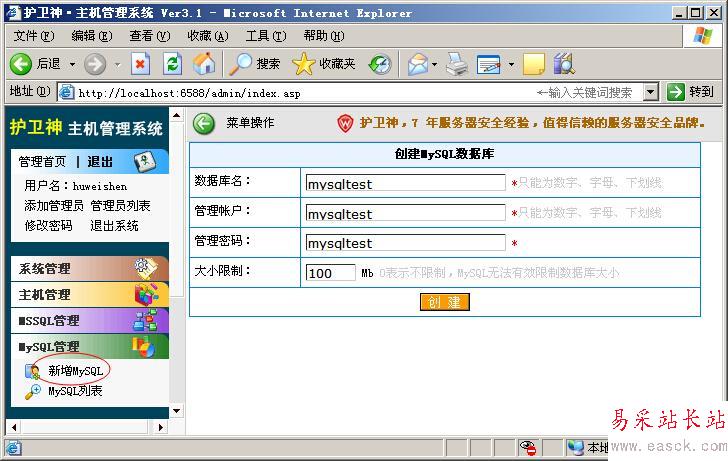This screenshot has height=461, width=728.
Task: Expand MSSQL管理 sidebar section
Action: pos(90,320)
